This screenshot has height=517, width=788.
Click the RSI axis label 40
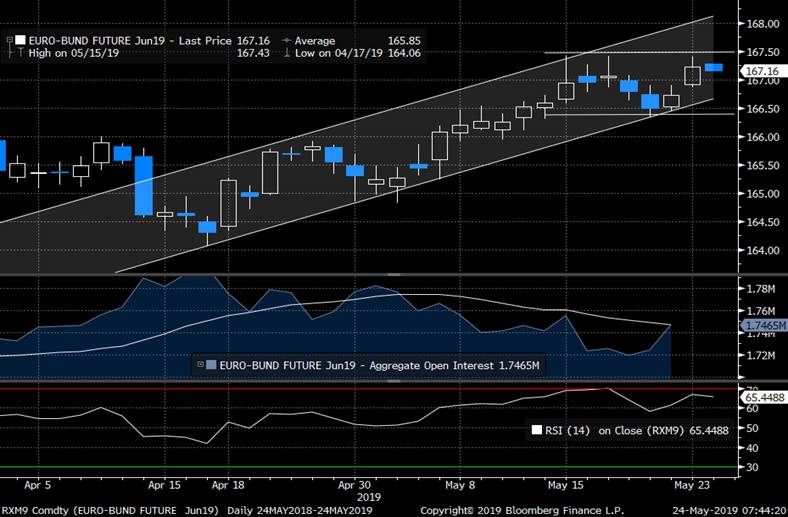coord(752,448)
